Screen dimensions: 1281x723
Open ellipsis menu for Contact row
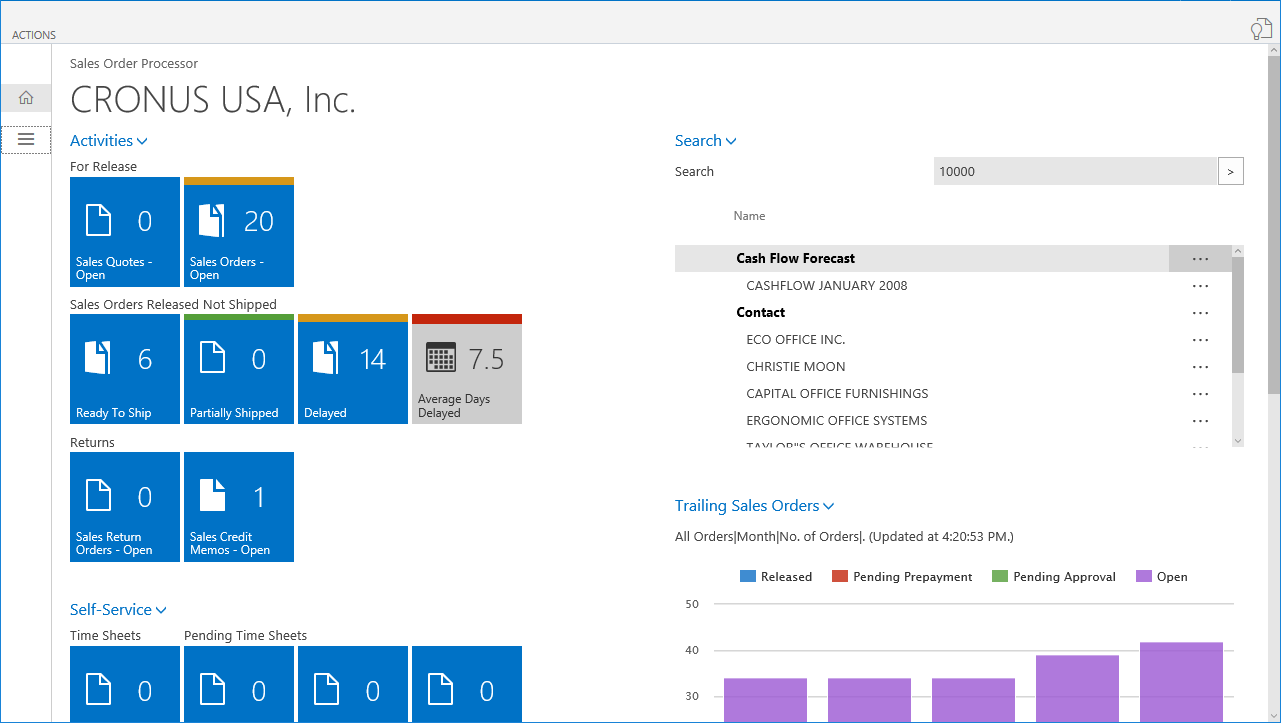1200,313
